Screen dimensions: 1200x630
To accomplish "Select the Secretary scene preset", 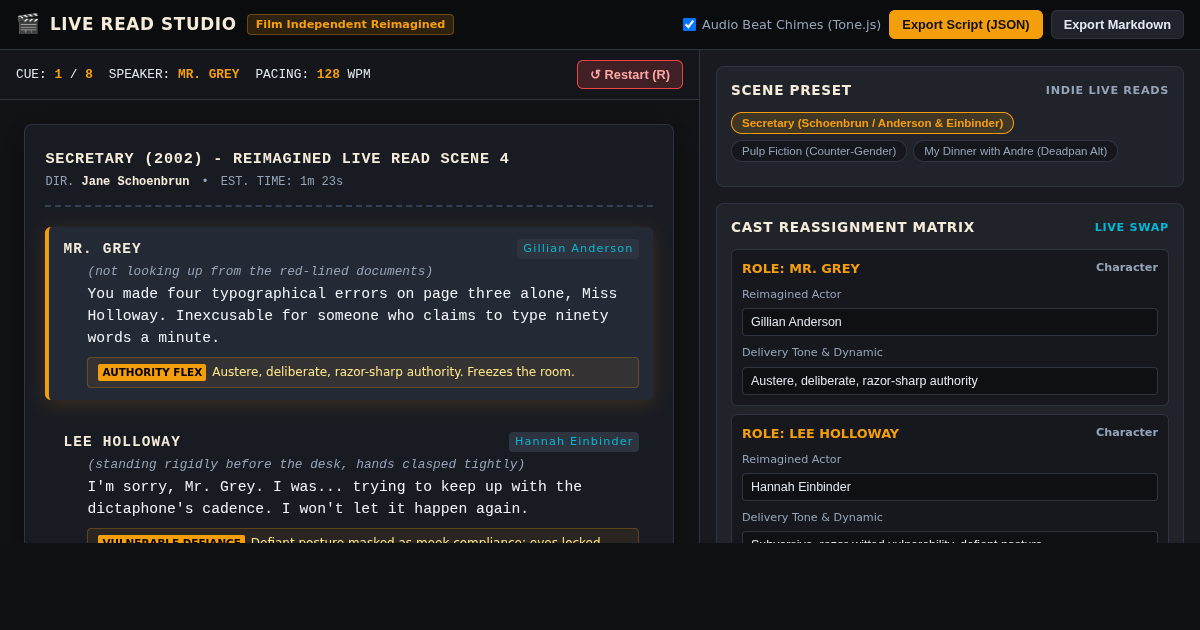I will (x=872, y=123).
